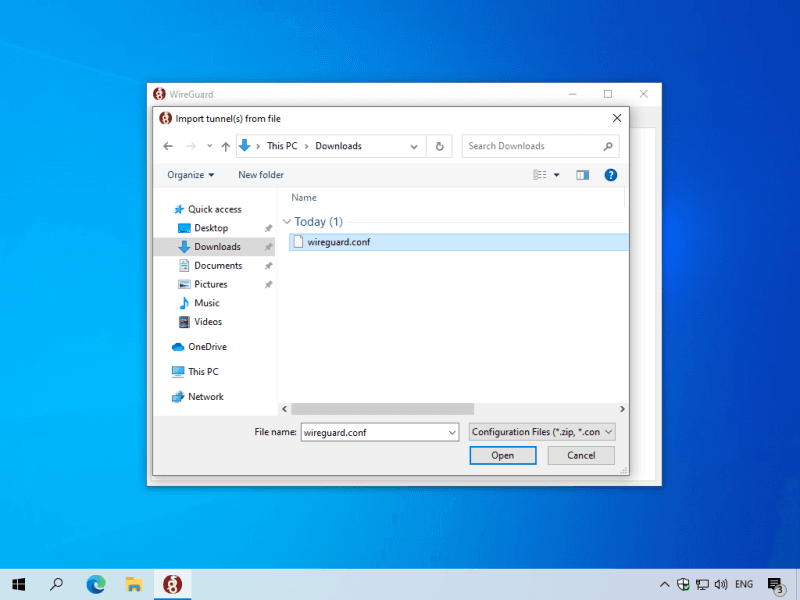800x600 pixels.
Task: Expand the File name combo box list
Action: 451,432
